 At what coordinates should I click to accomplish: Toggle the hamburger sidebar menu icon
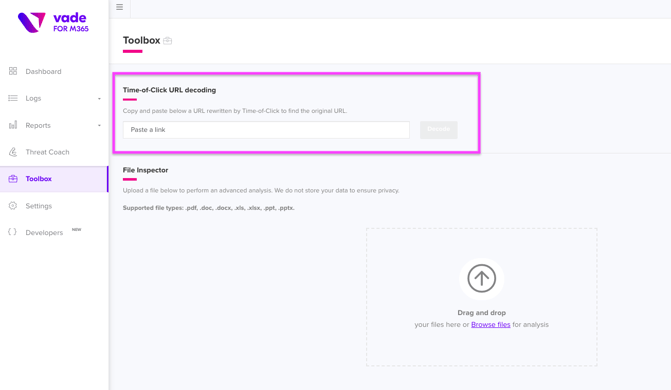(x=119, y=7)
